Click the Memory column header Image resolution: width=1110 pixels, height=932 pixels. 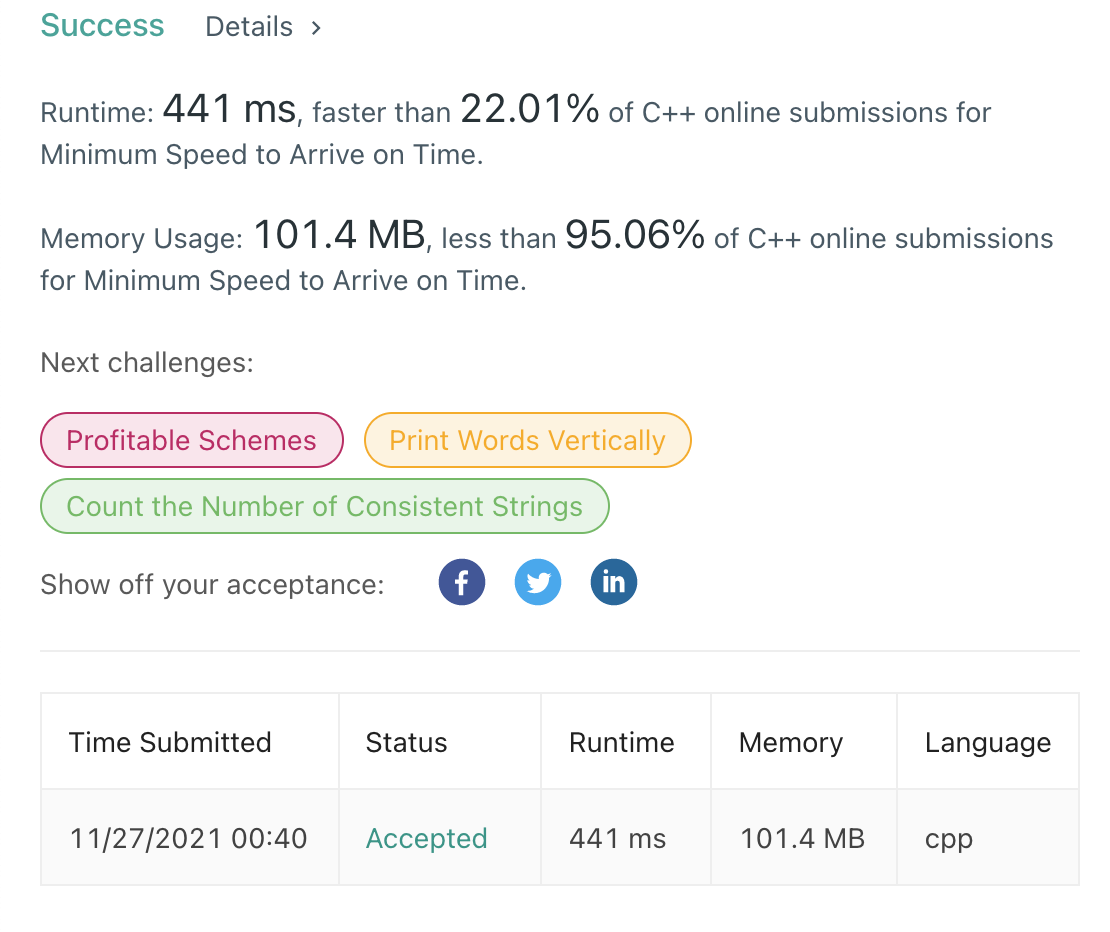[x=790, y=742]
